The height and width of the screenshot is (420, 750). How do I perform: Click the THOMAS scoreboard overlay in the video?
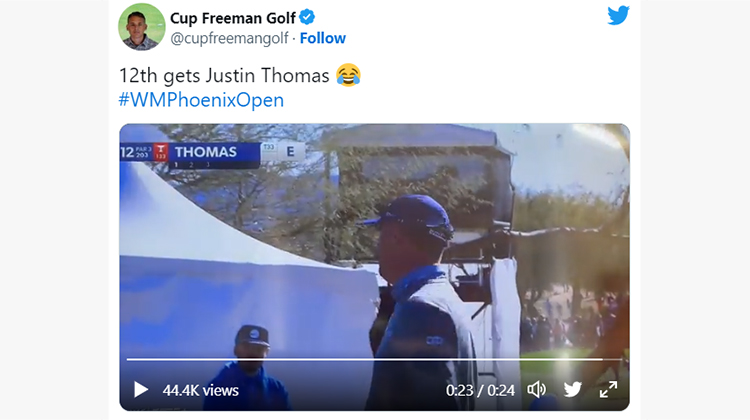(x=206, y=152)
